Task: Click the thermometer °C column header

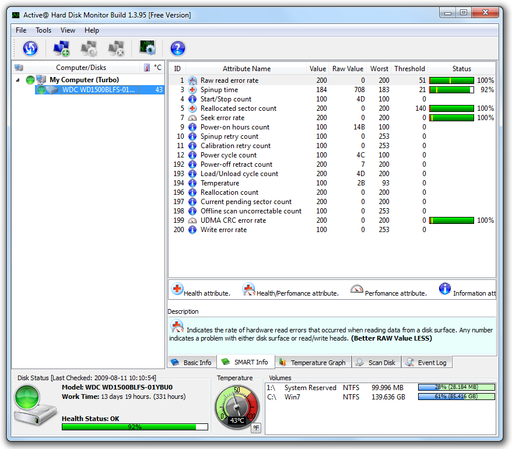Action: click(x=153, y=68)
